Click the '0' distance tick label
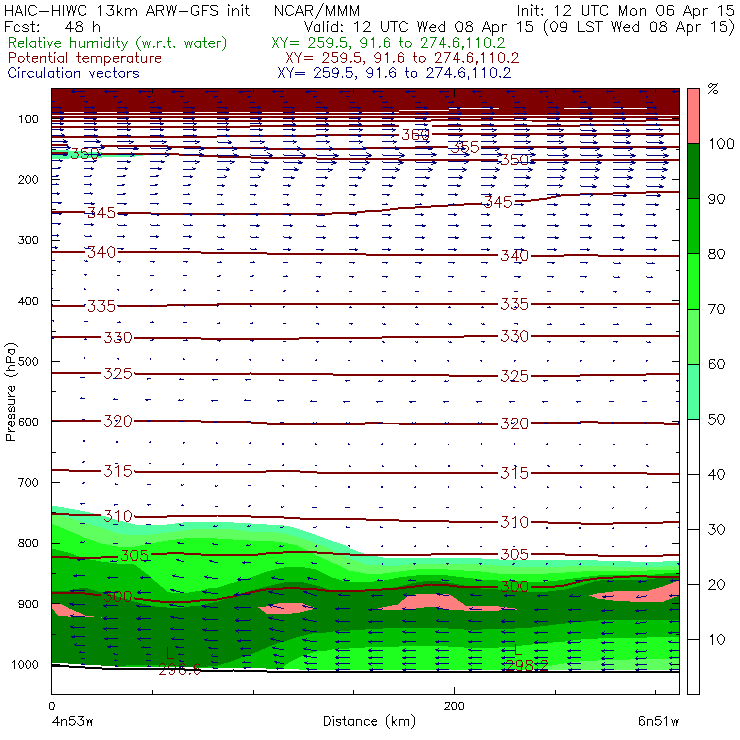 click(x=51, y=706)
